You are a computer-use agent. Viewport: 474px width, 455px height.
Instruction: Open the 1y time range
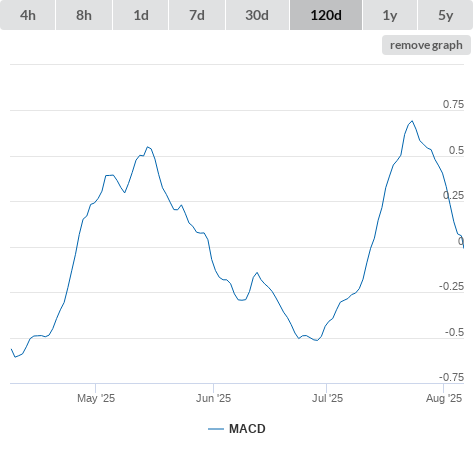(390, 15)
